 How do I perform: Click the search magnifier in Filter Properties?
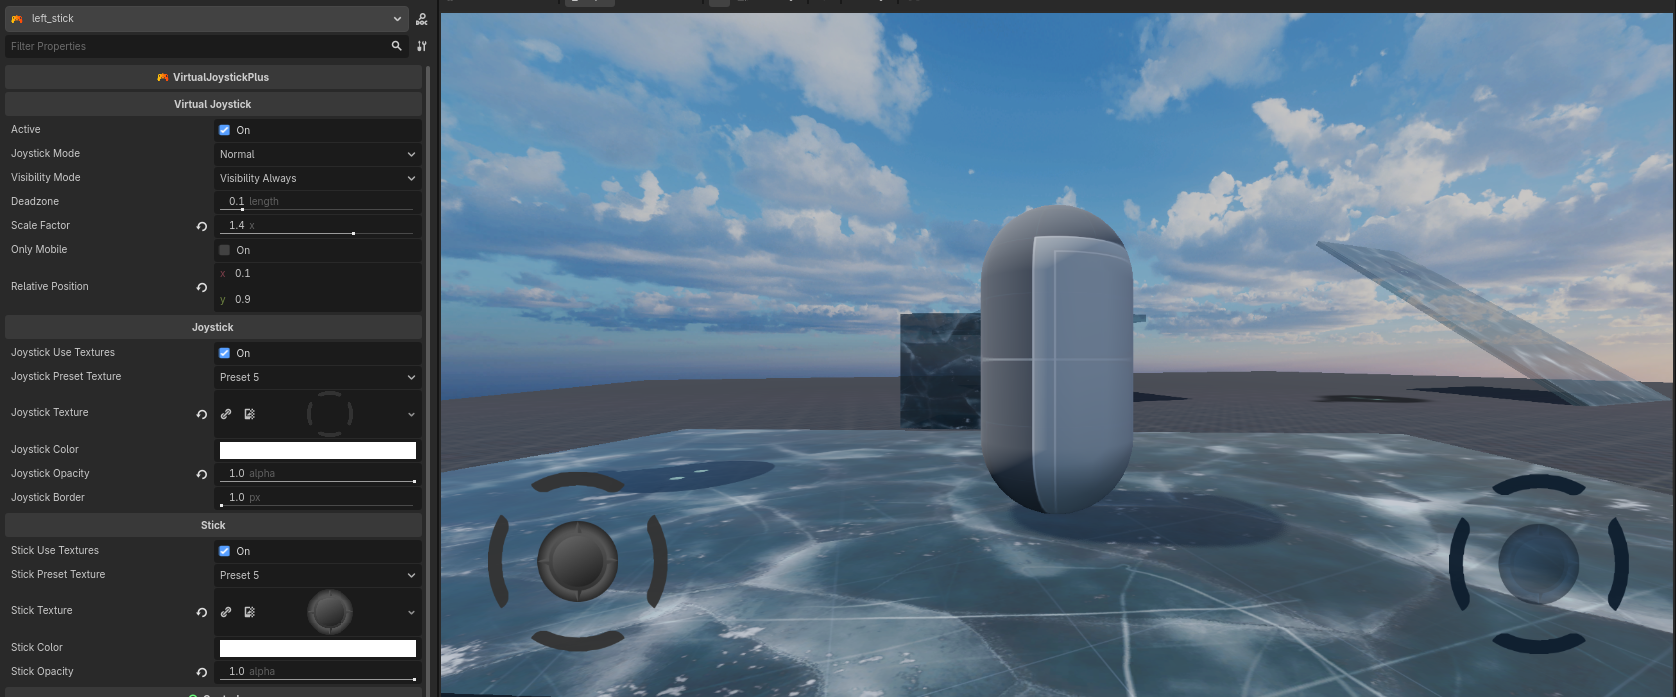point(397,46)
